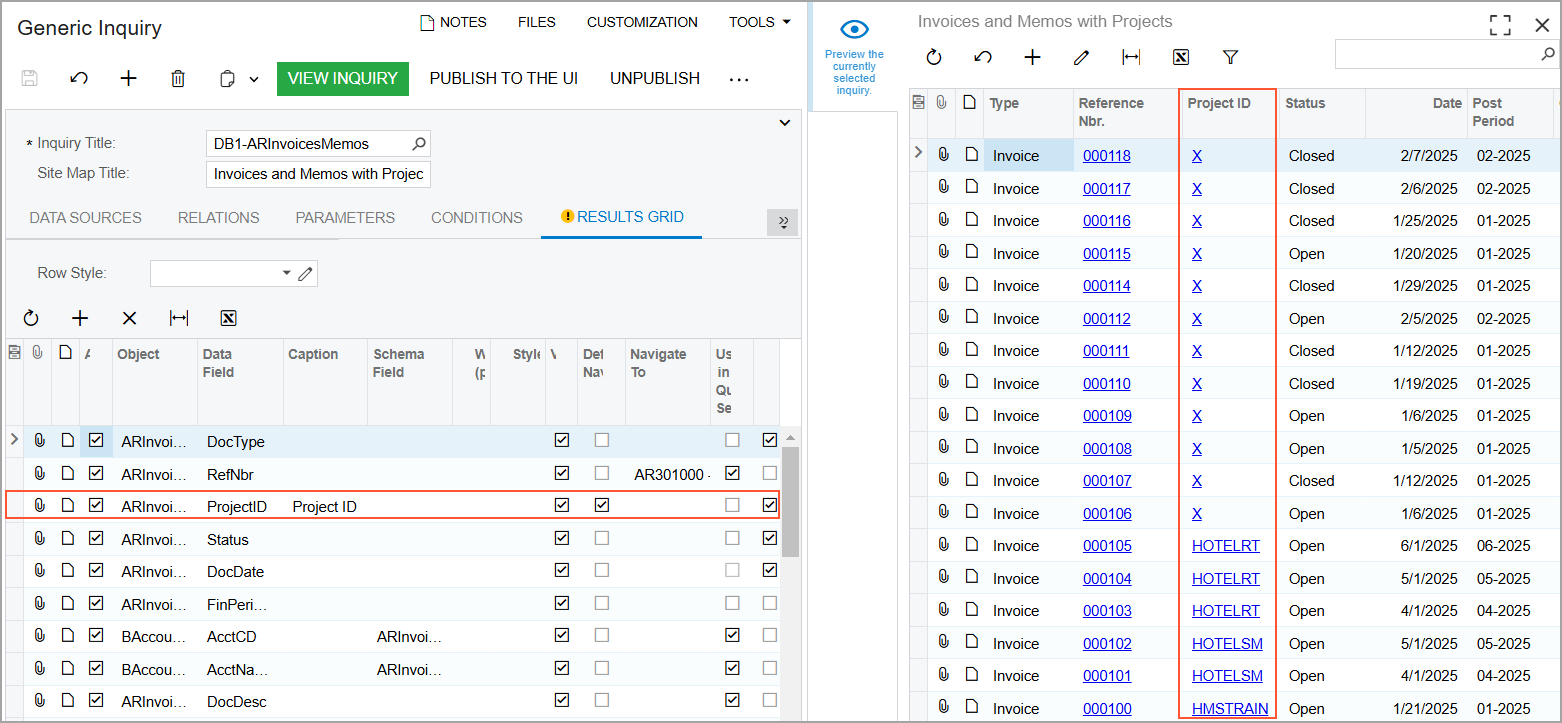Collapse the inquiry summary section chevron

click(x=784, y=123)
